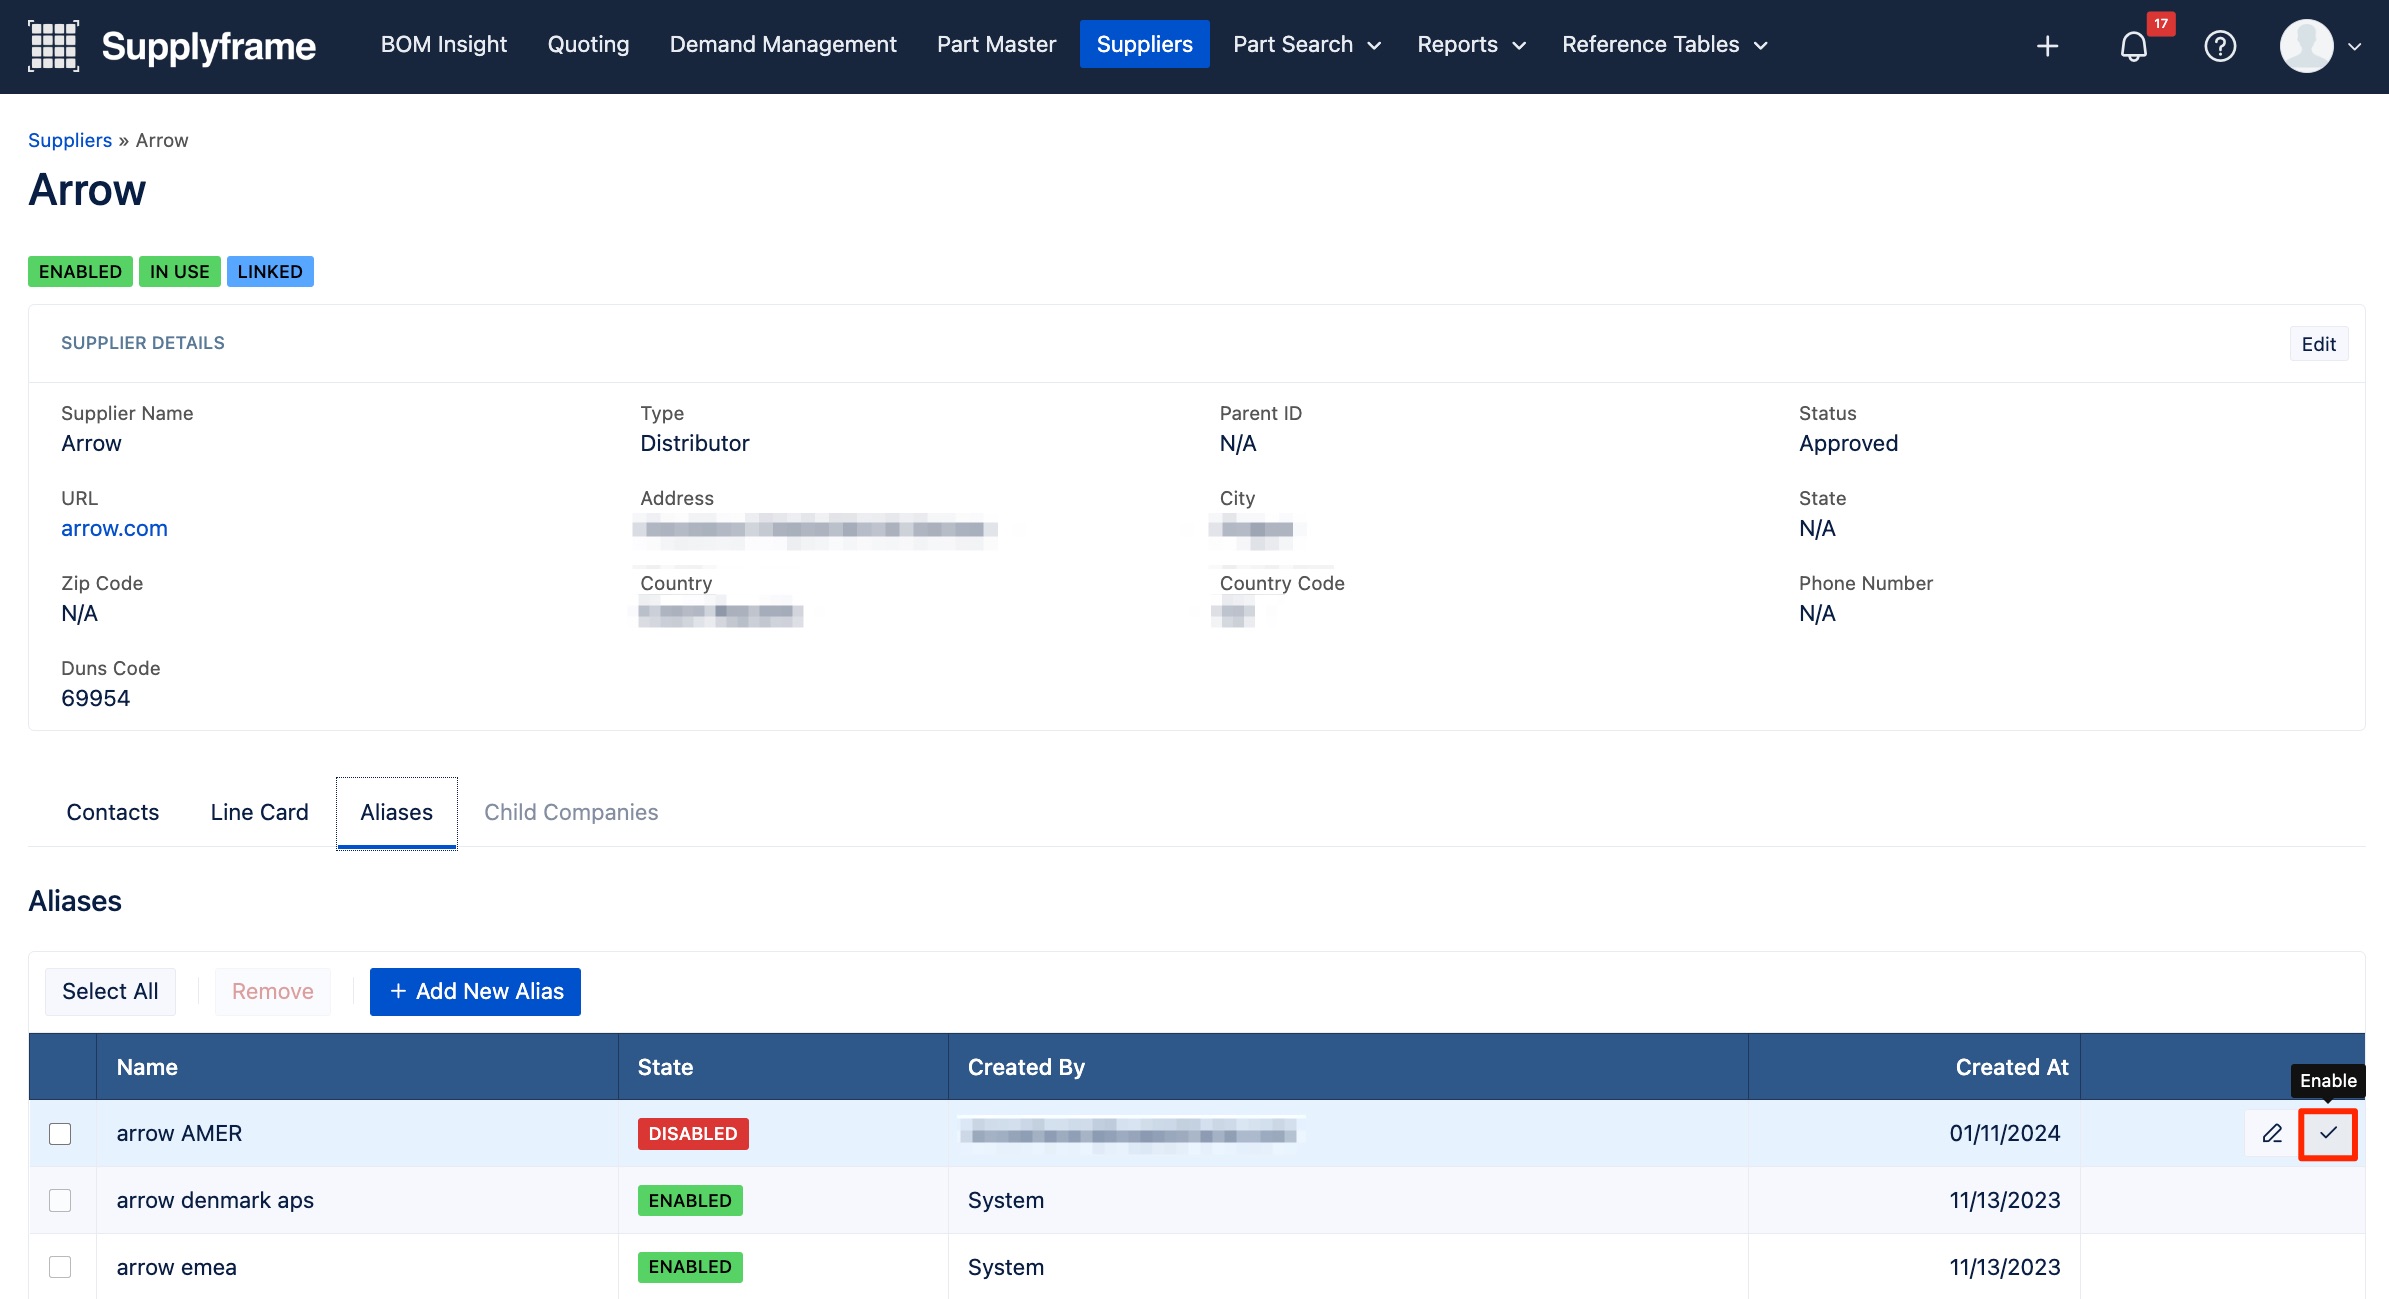Click the ENABLED badge for arrow denmark aps
2389x1299 pixels.
pos(690,1200)
